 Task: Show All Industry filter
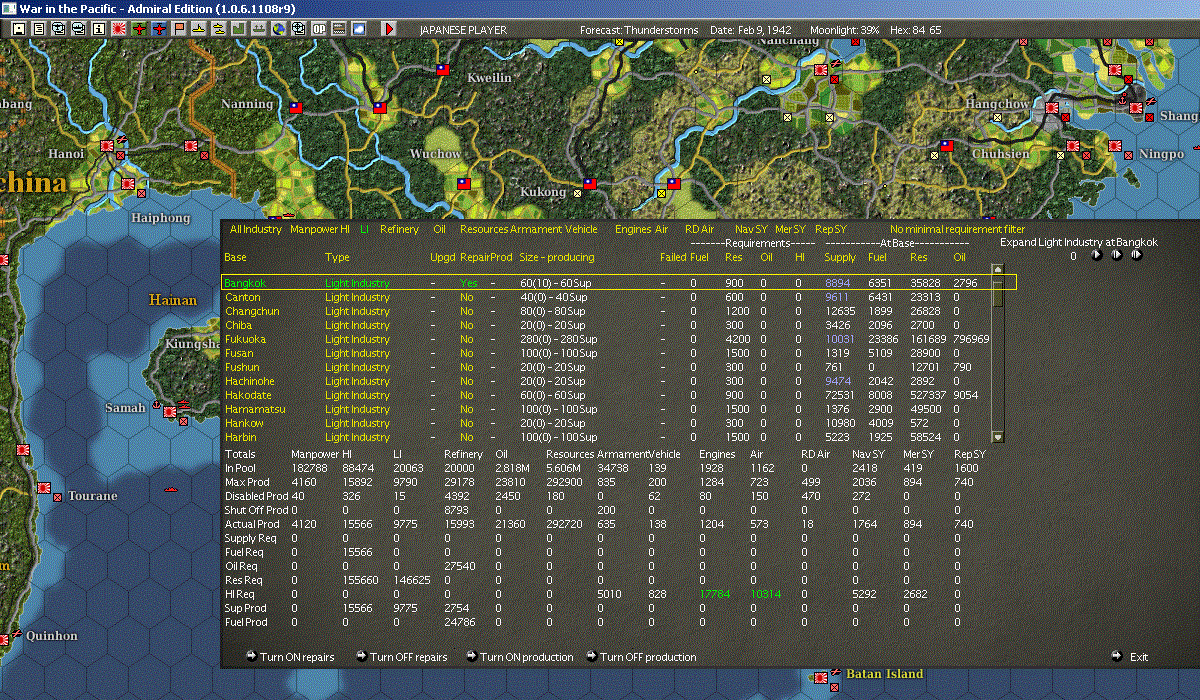point(256,230)
